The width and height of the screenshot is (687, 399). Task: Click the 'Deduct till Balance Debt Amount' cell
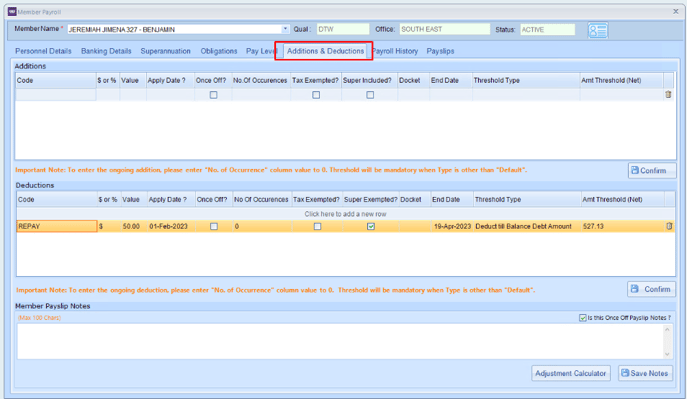click(527, 226)
